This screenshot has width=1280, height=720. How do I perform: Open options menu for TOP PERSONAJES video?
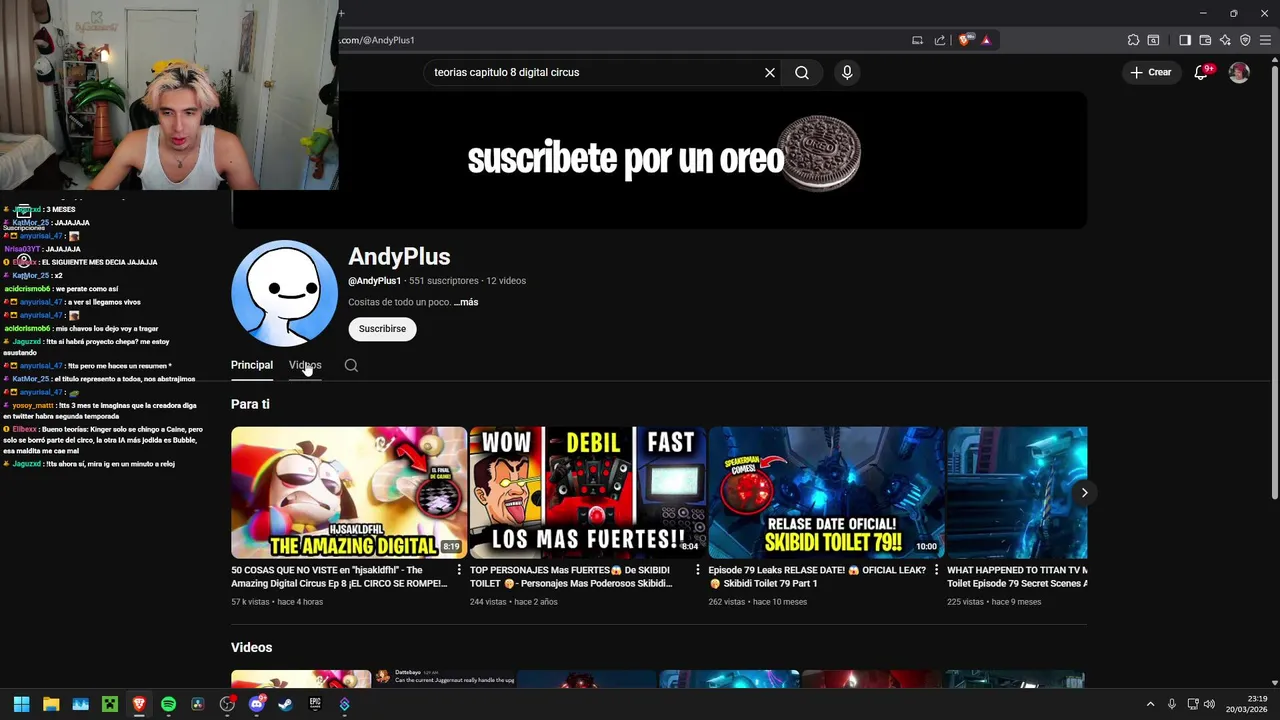click(x=698, y=570)
